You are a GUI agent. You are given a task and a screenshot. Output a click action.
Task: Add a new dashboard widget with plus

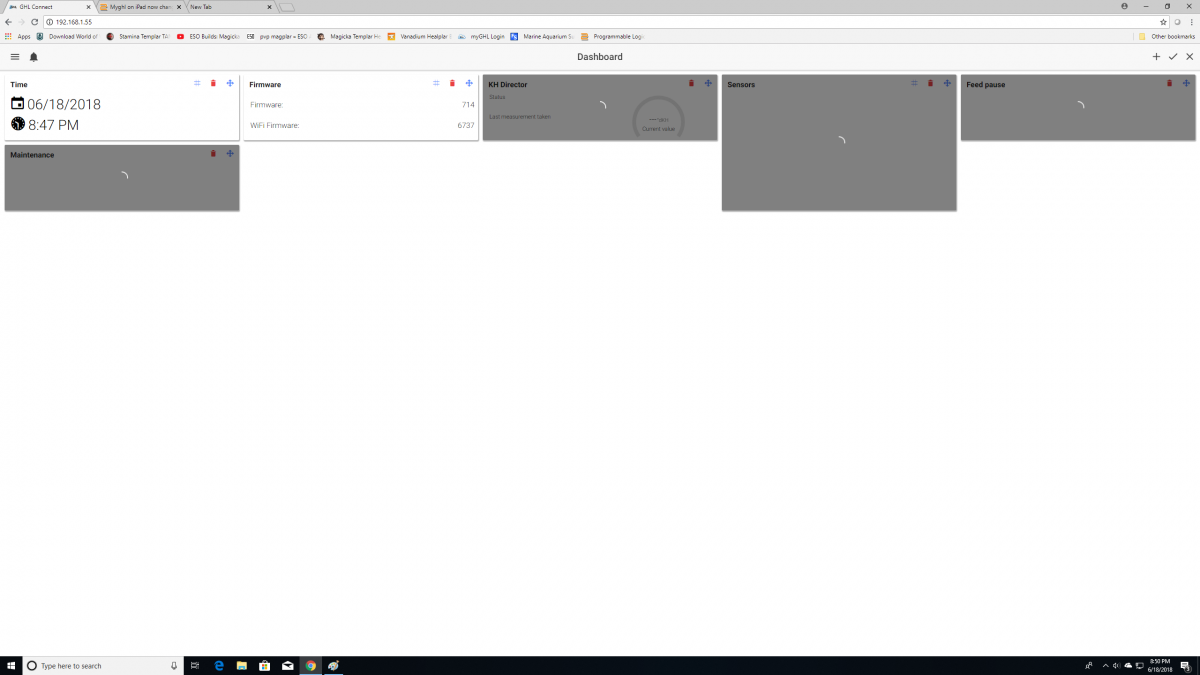[1156, 57]
